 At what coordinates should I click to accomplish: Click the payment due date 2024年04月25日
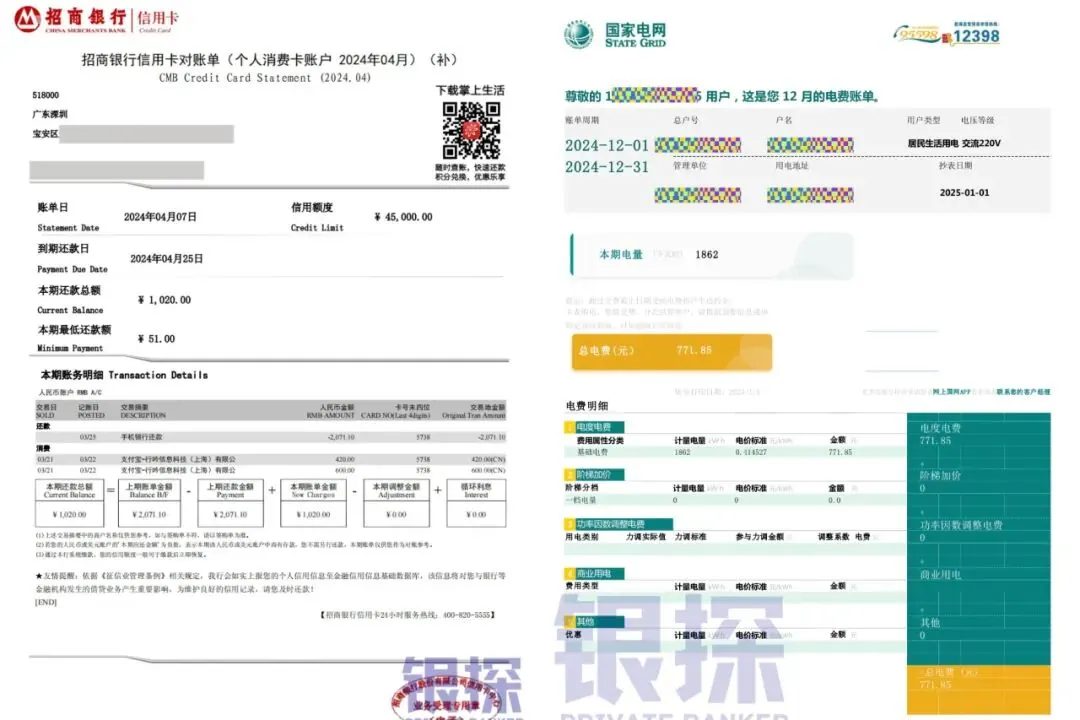pyautogui.click(x=167, y=259)
